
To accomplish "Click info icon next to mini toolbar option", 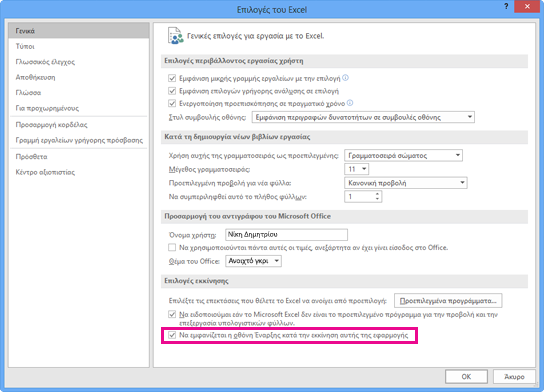I will [x=345, y=78].
